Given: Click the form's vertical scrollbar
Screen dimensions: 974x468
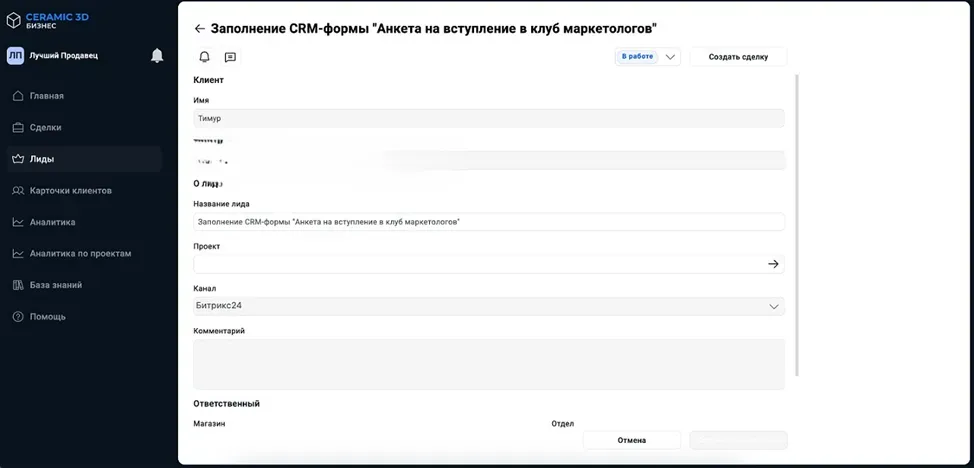Looking at the screenshot, I should tap(797, 225).
